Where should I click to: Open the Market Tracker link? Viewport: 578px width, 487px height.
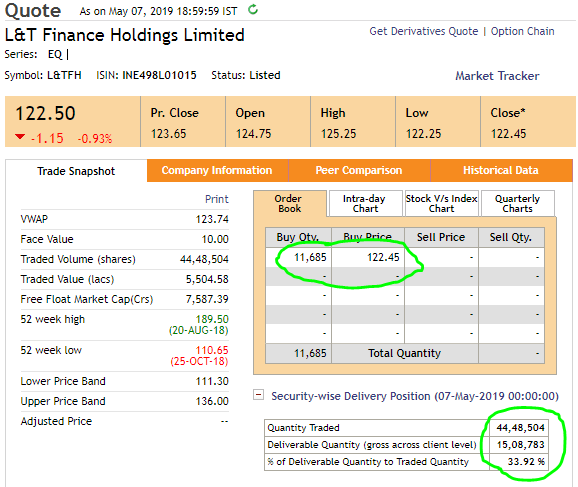[497, 76]
